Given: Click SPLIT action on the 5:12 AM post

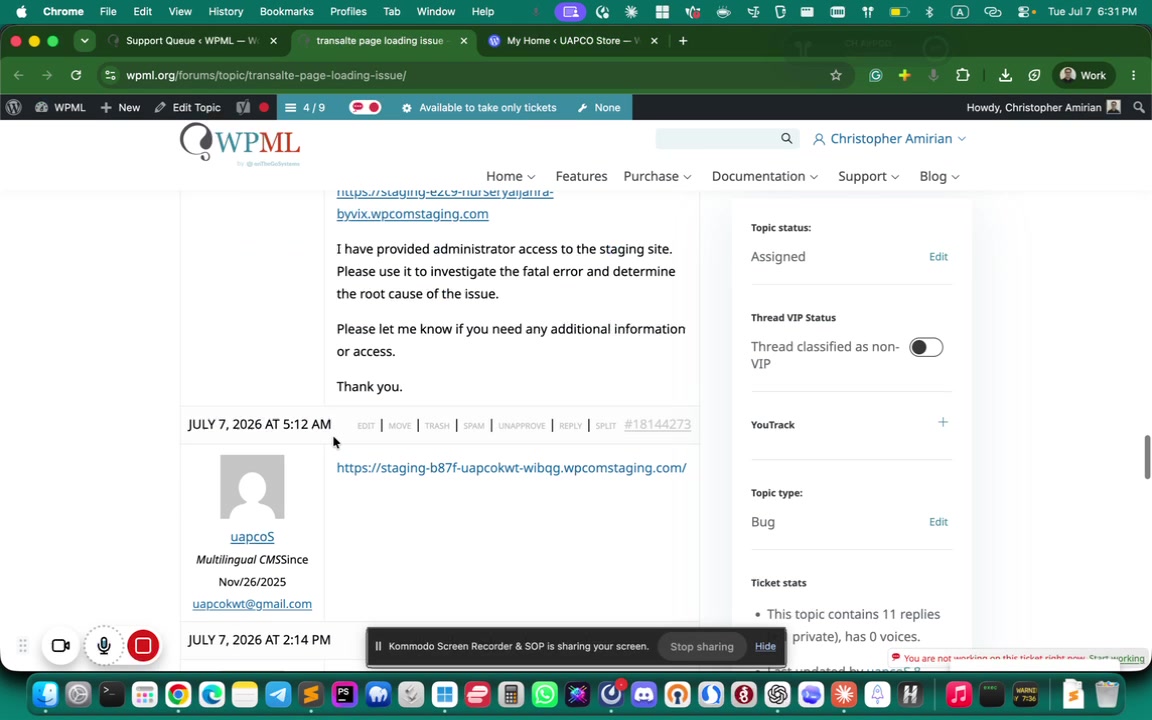Looking at the screenshot, I should pyautogui.click(x=605, y=426).
